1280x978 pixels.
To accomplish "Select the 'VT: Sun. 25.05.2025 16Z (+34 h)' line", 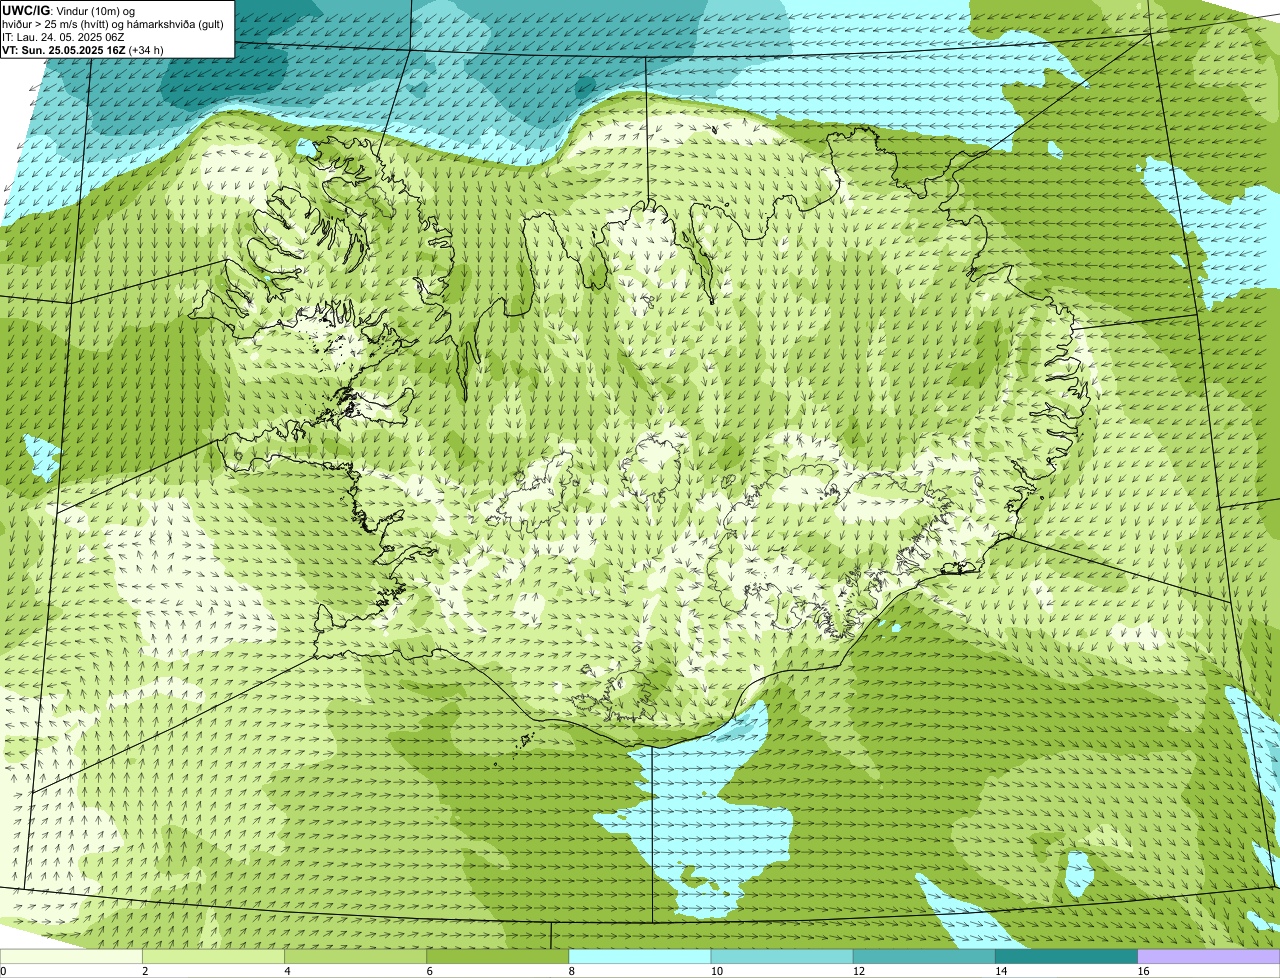I will [x=83, y=49].
